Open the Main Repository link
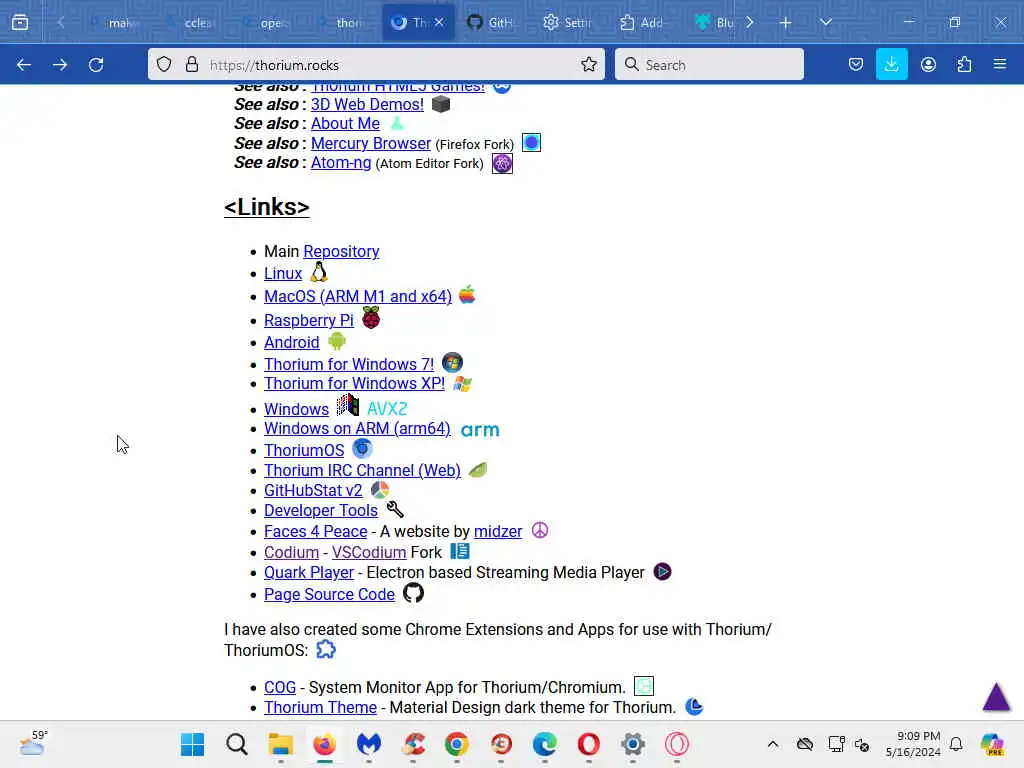The image size is (1024, 768). click(x=341, y=251)
